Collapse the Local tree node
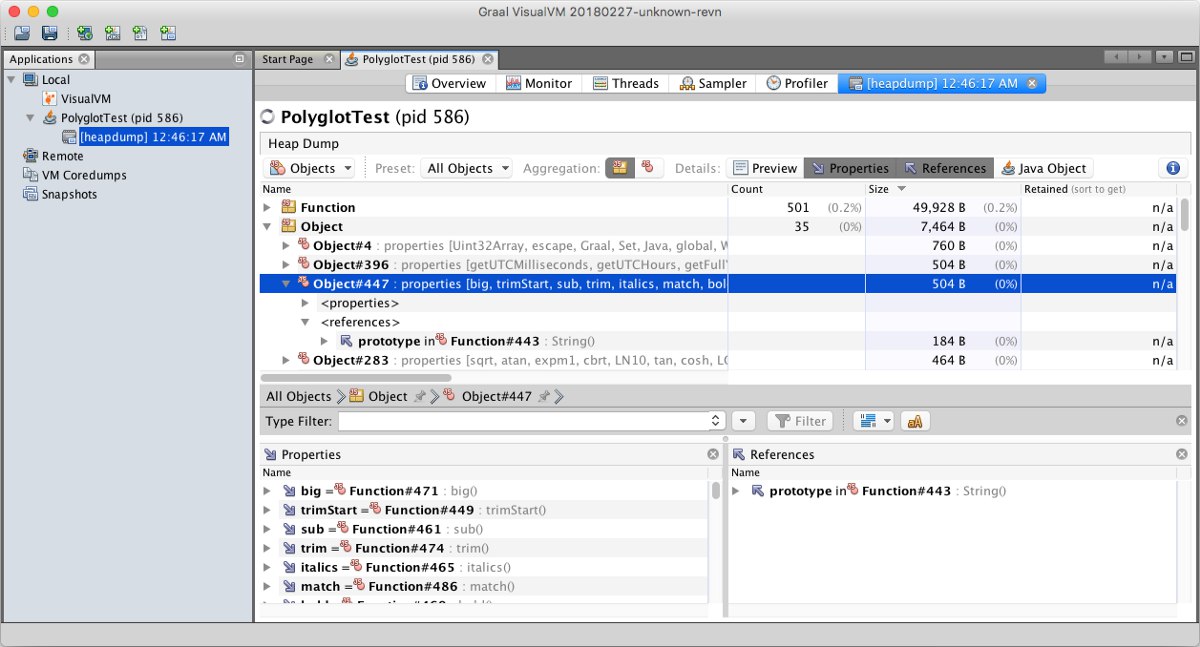Viewport: 1200px width, 647px height. [11, 79]
